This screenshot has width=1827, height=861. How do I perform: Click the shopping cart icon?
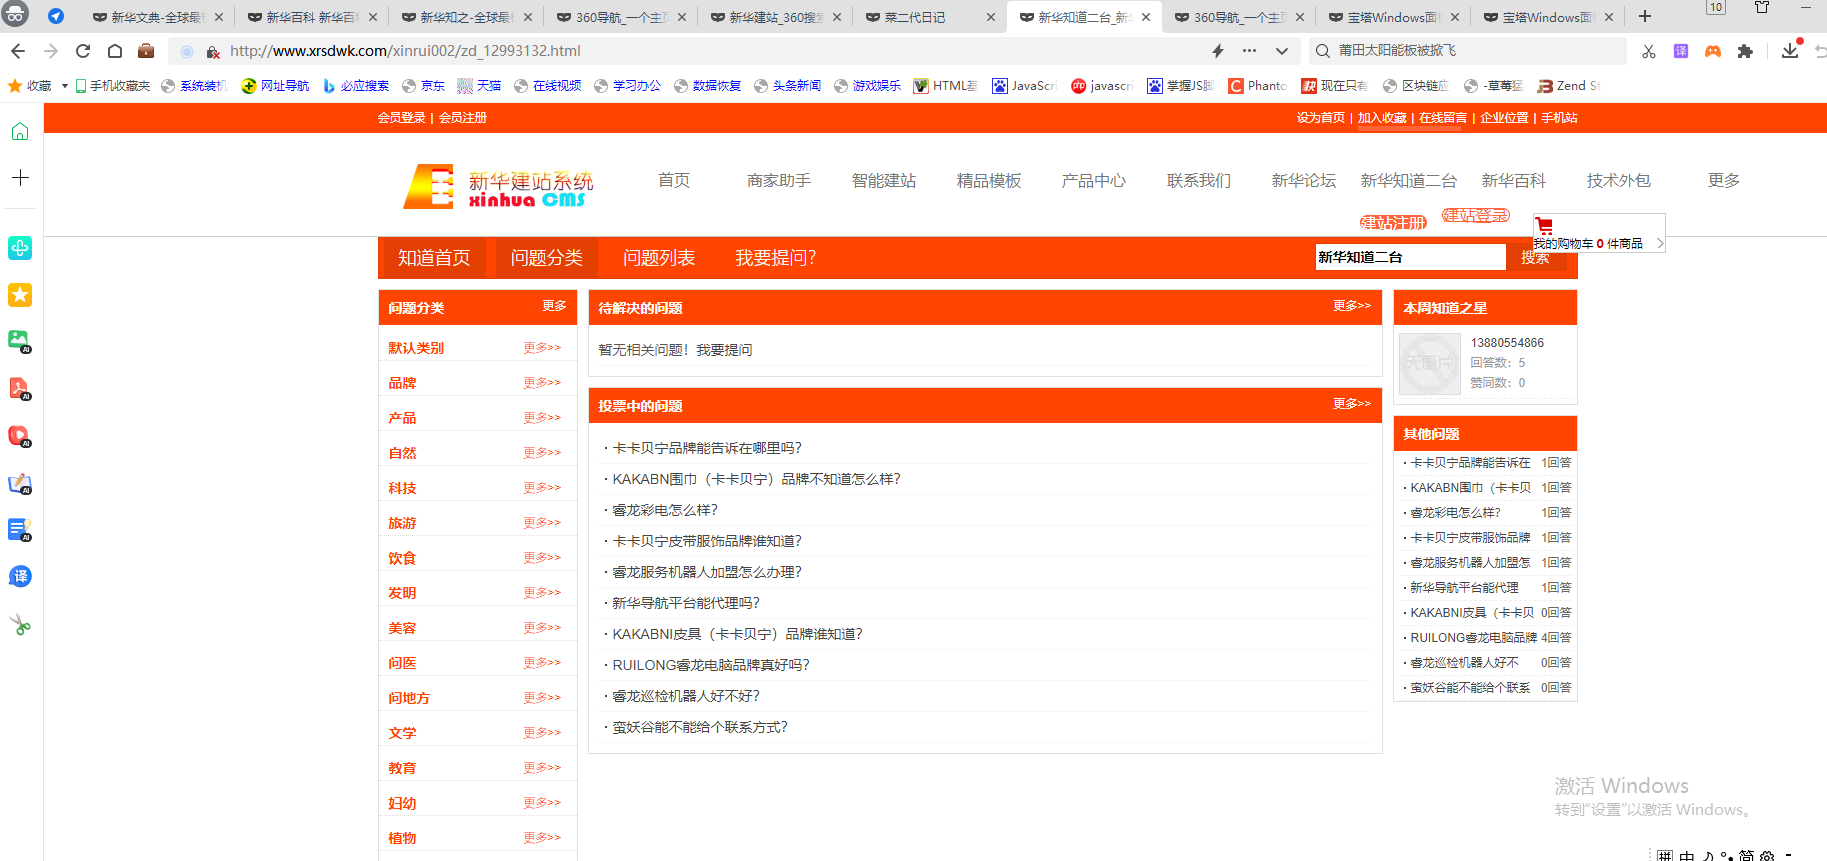[1544, 226]
